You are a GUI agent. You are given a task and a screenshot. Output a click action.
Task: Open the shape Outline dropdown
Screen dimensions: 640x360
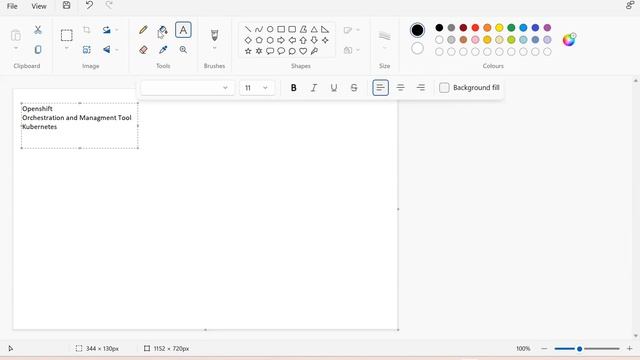click(351, 30)
